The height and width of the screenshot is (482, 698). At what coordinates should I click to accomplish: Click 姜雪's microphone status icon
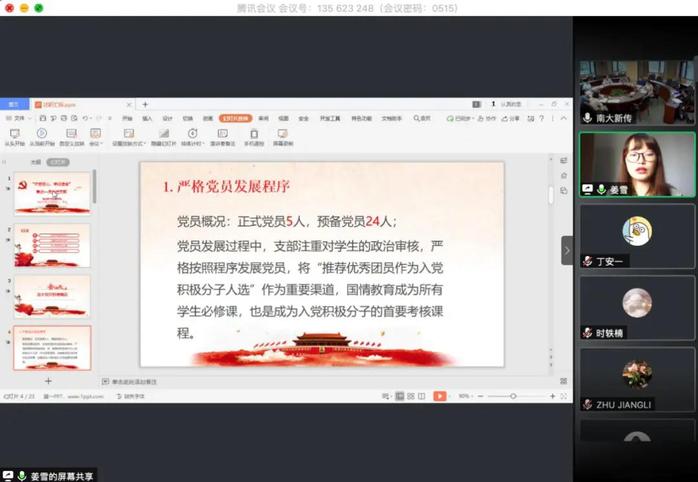coord(600,189)
